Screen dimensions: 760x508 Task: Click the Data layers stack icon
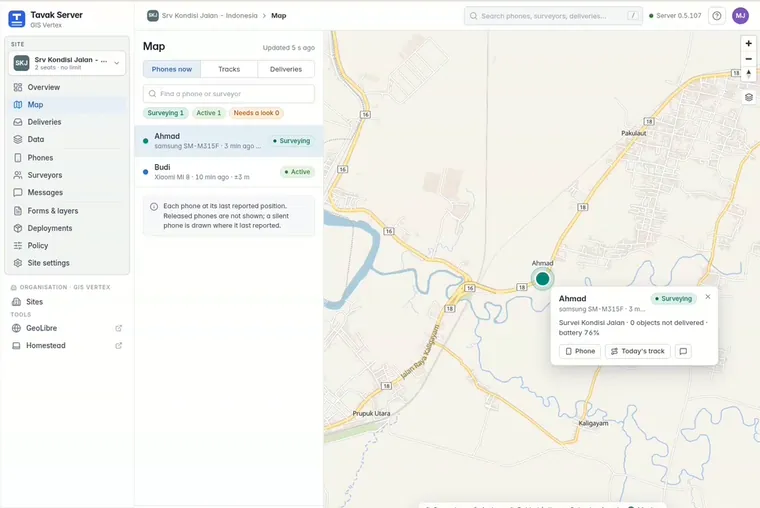[18, 139]
